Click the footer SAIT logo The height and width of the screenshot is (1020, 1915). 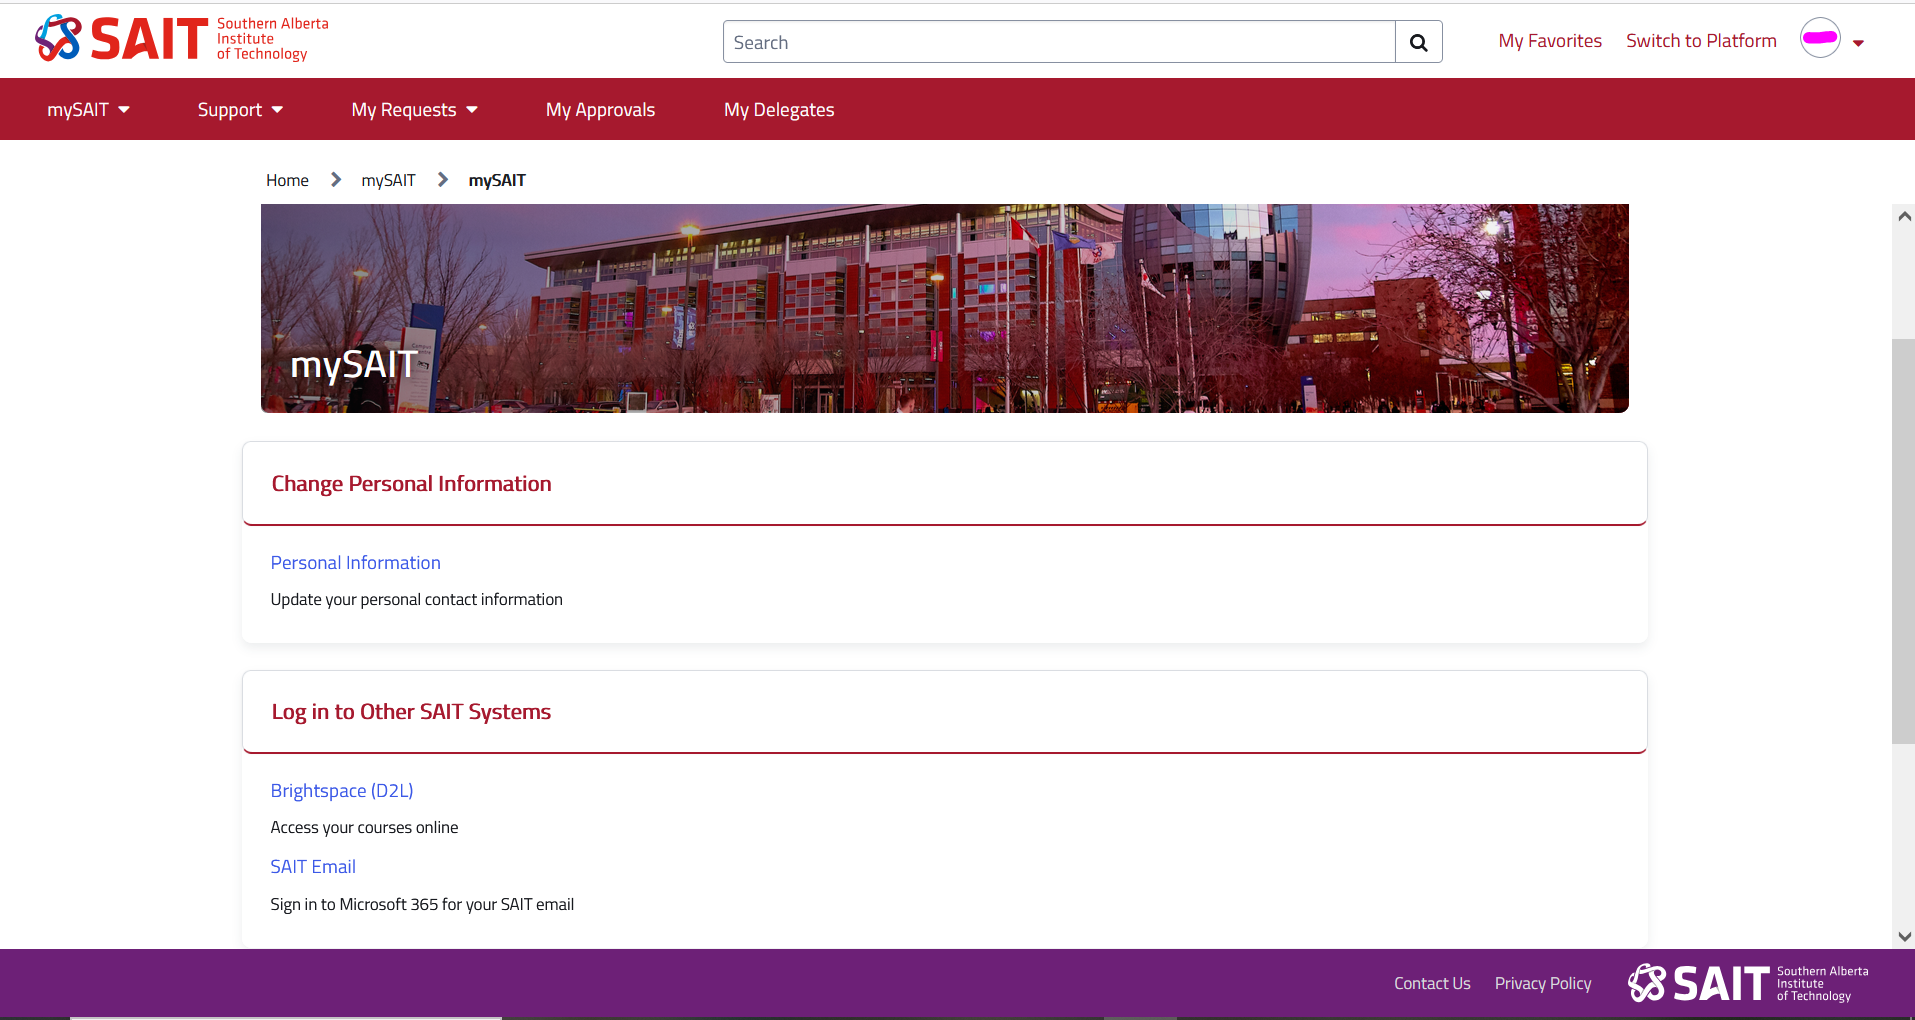point(1748,983)
